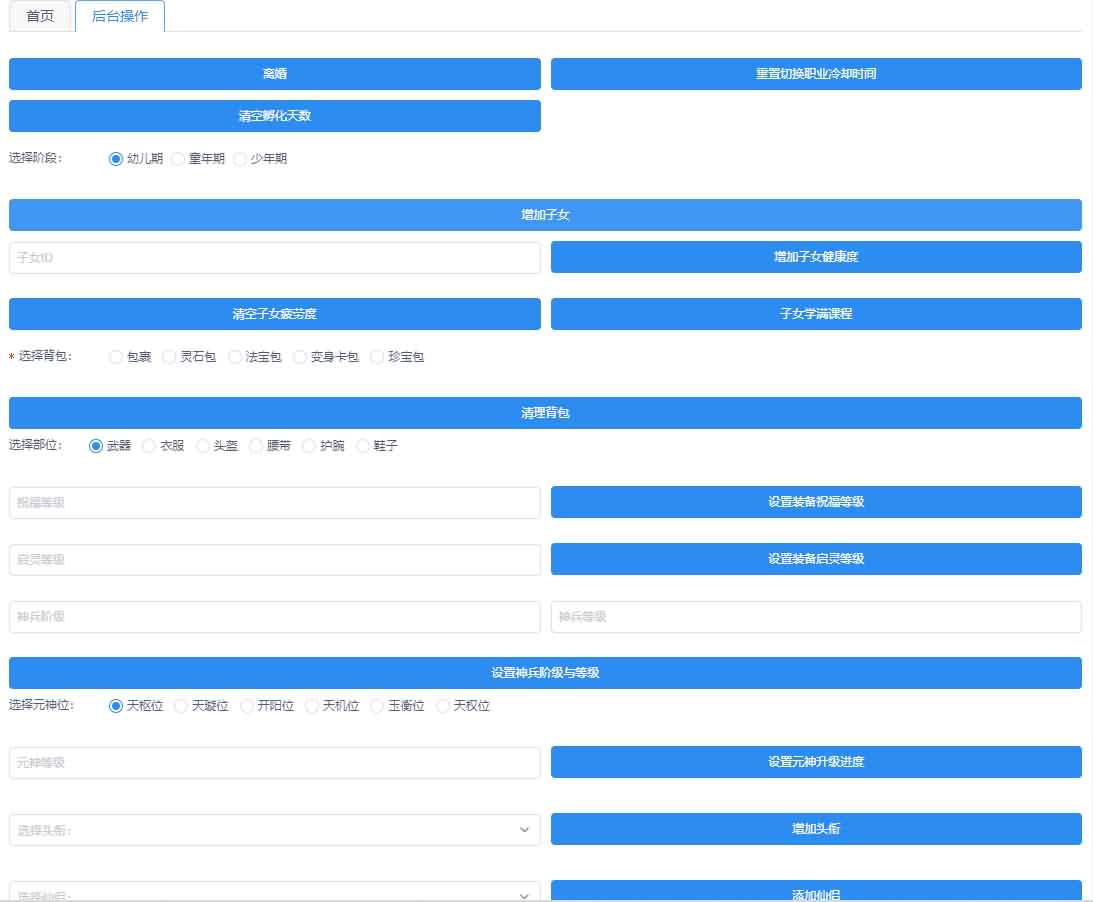Click the 增加子女健康度 button

click(x=816, y=256)
